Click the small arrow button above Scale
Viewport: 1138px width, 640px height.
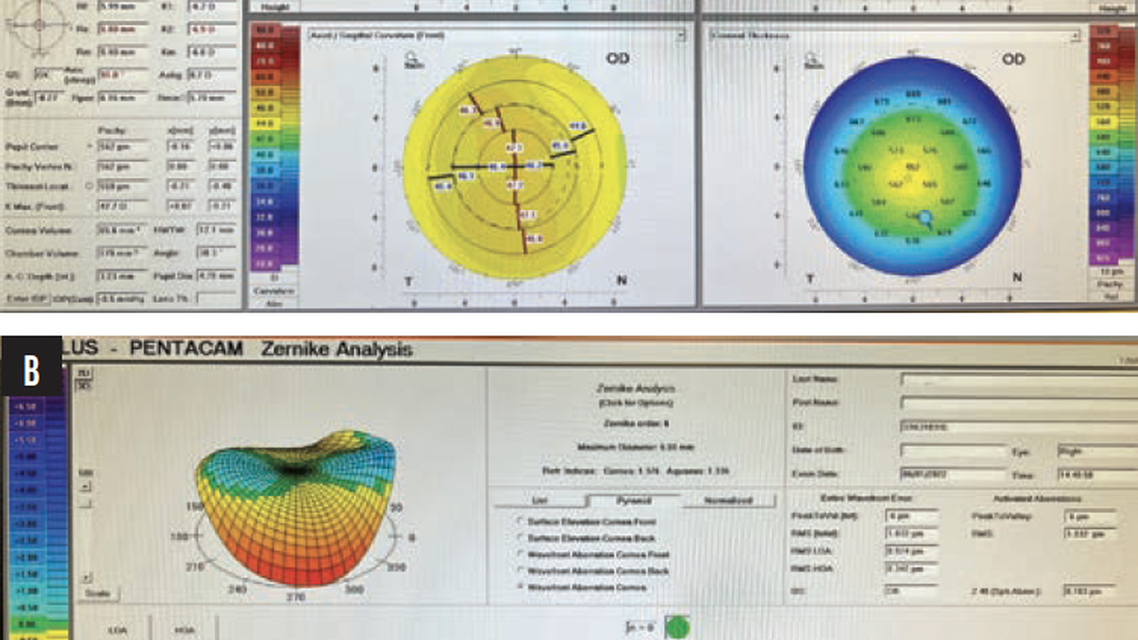[86, 578]
